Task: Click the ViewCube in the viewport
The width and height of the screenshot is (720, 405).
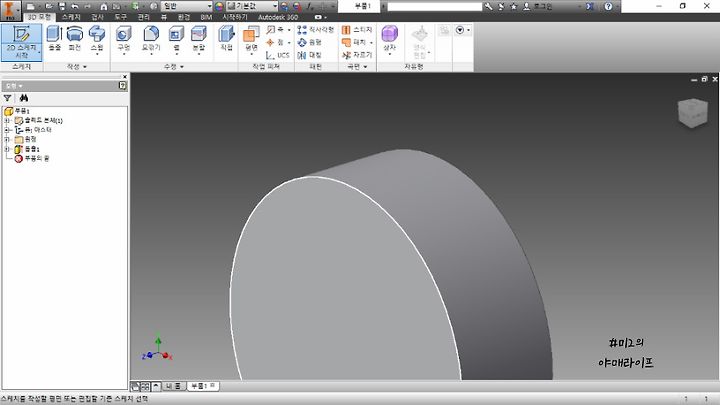Action: coord(692,112)
